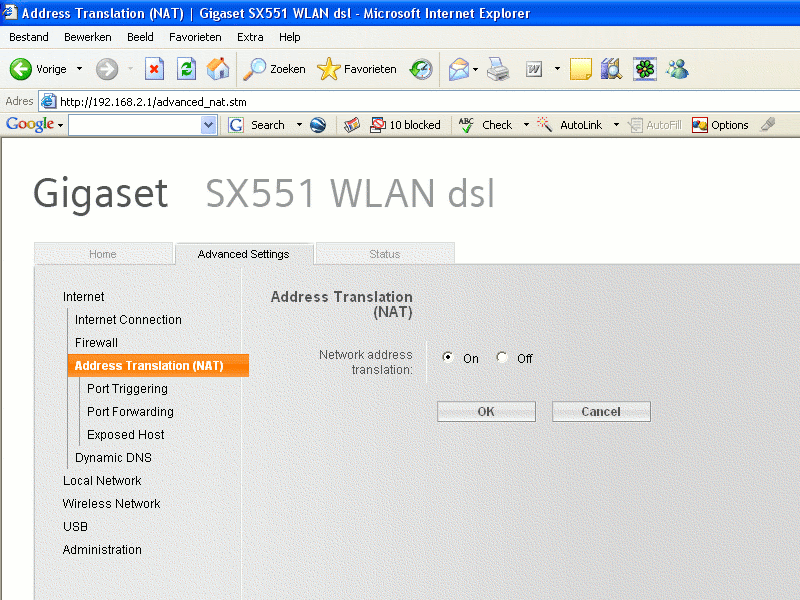This screenshot has height=600, width=800.
Task: Switch to the Status tab
Action: pyautogui.click(x=385, y=254)
